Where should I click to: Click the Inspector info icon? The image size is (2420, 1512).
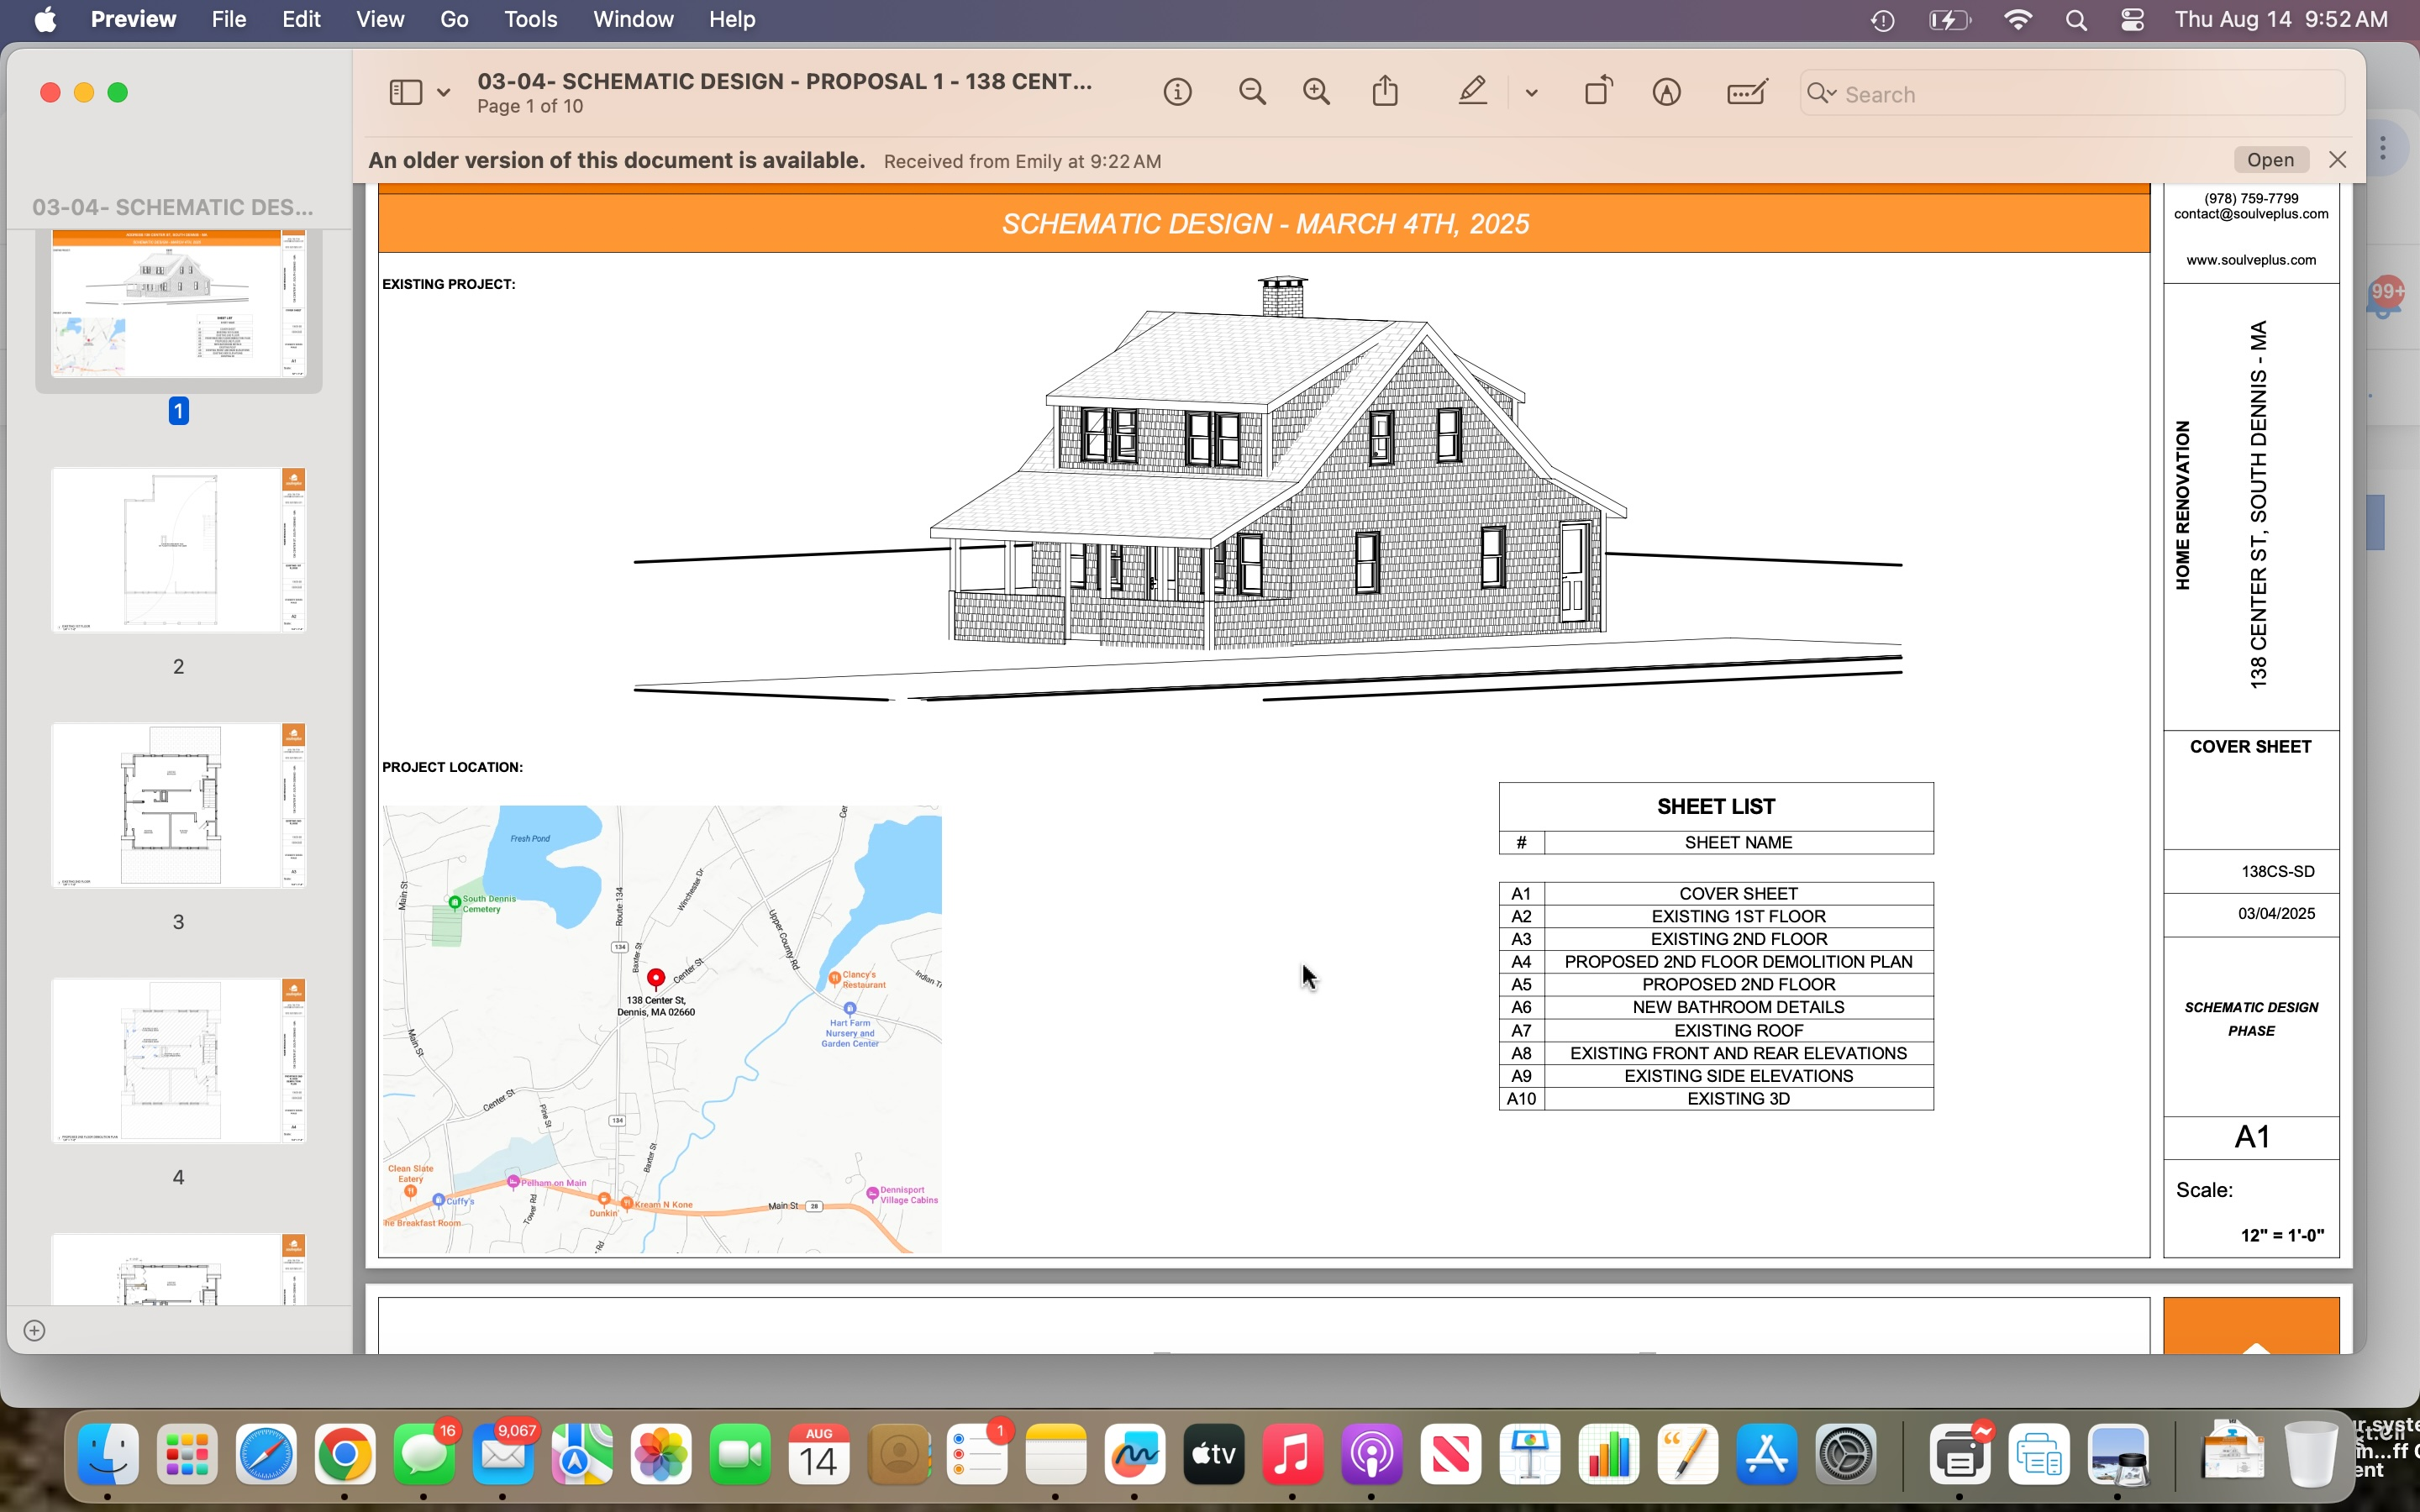pyautogui.click(x=1177, y=93)
